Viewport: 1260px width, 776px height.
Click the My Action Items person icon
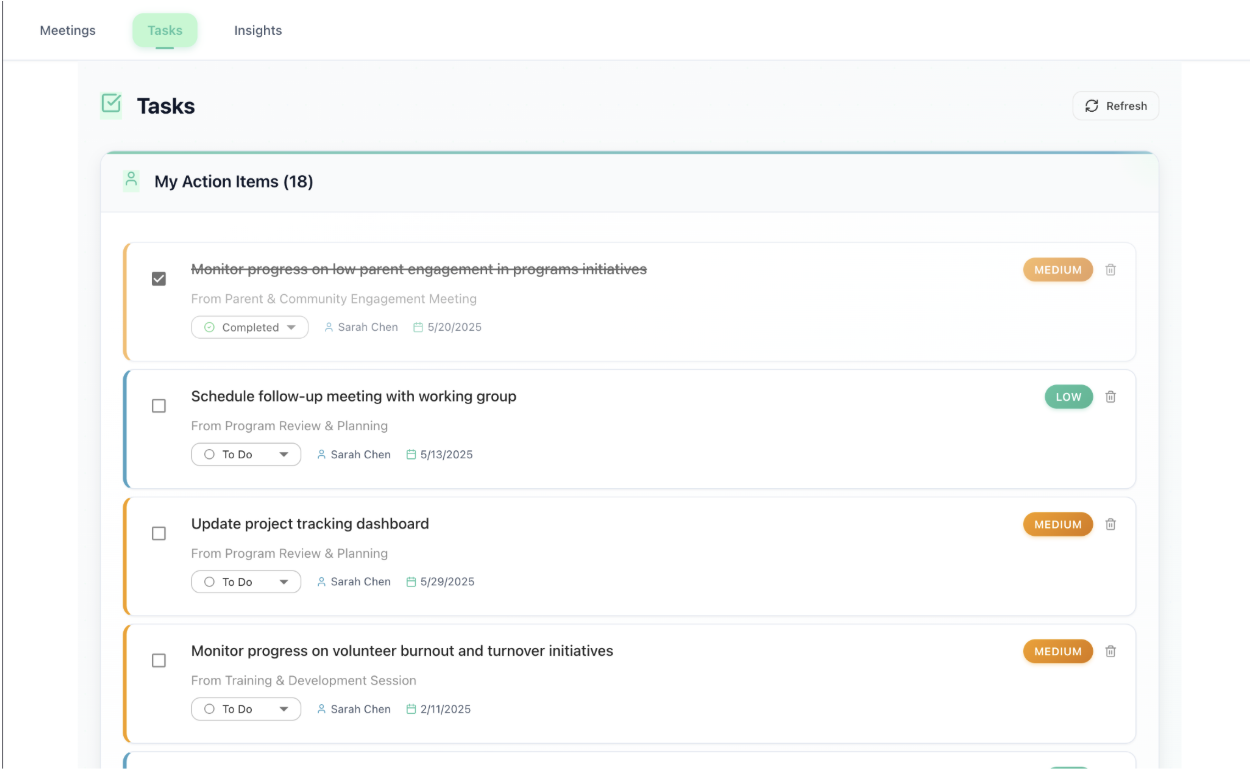131,180
